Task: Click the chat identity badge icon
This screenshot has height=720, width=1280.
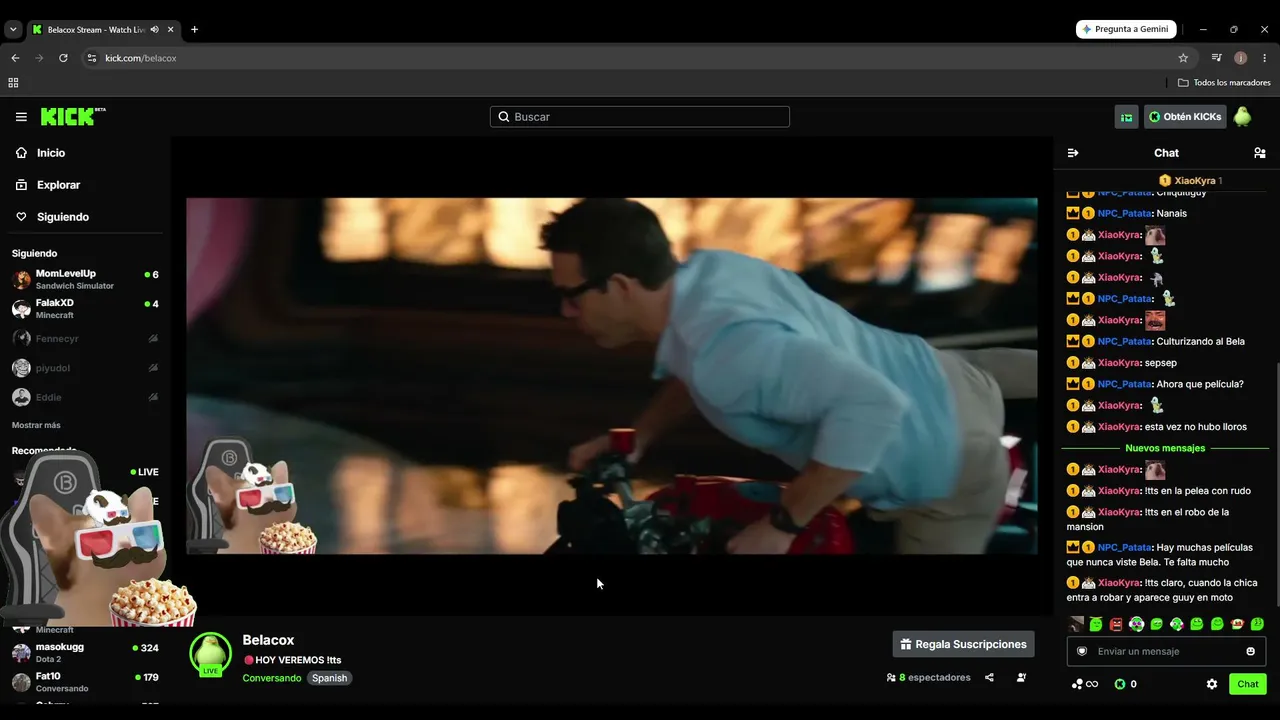Action: coord(1081,651)
